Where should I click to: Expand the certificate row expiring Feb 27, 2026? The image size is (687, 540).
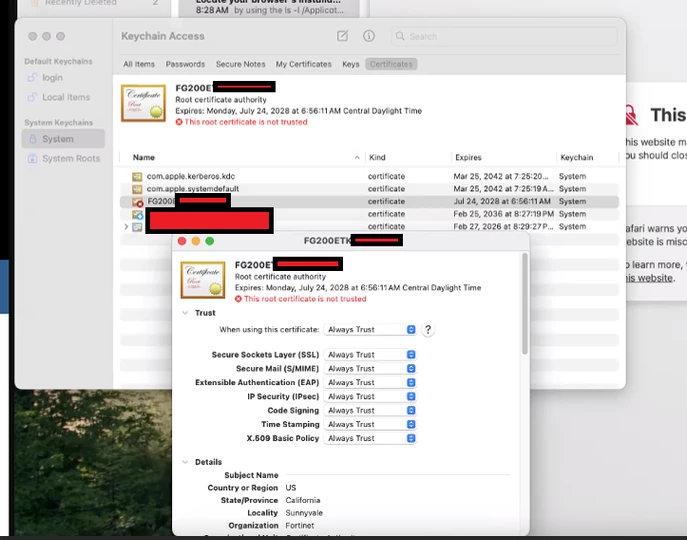126,227
